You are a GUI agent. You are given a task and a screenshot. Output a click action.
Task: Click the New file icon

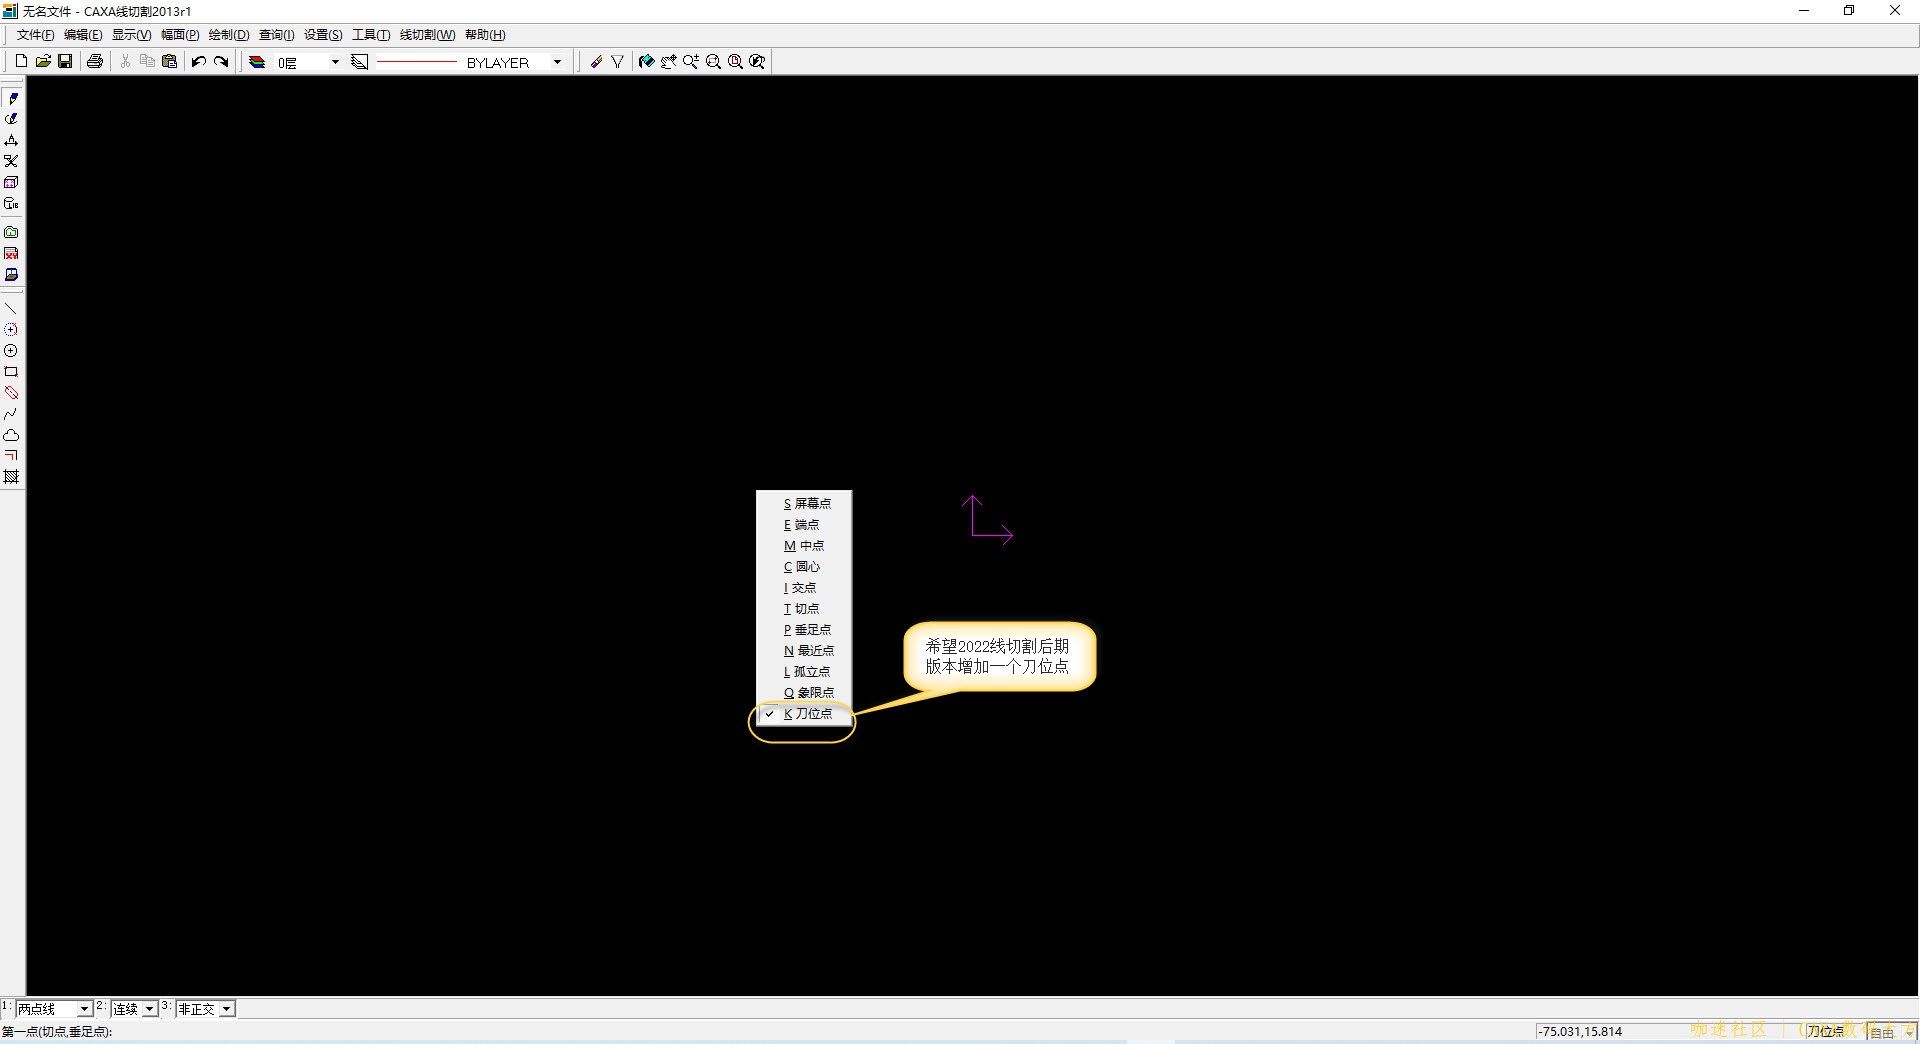tap(21, 62)
